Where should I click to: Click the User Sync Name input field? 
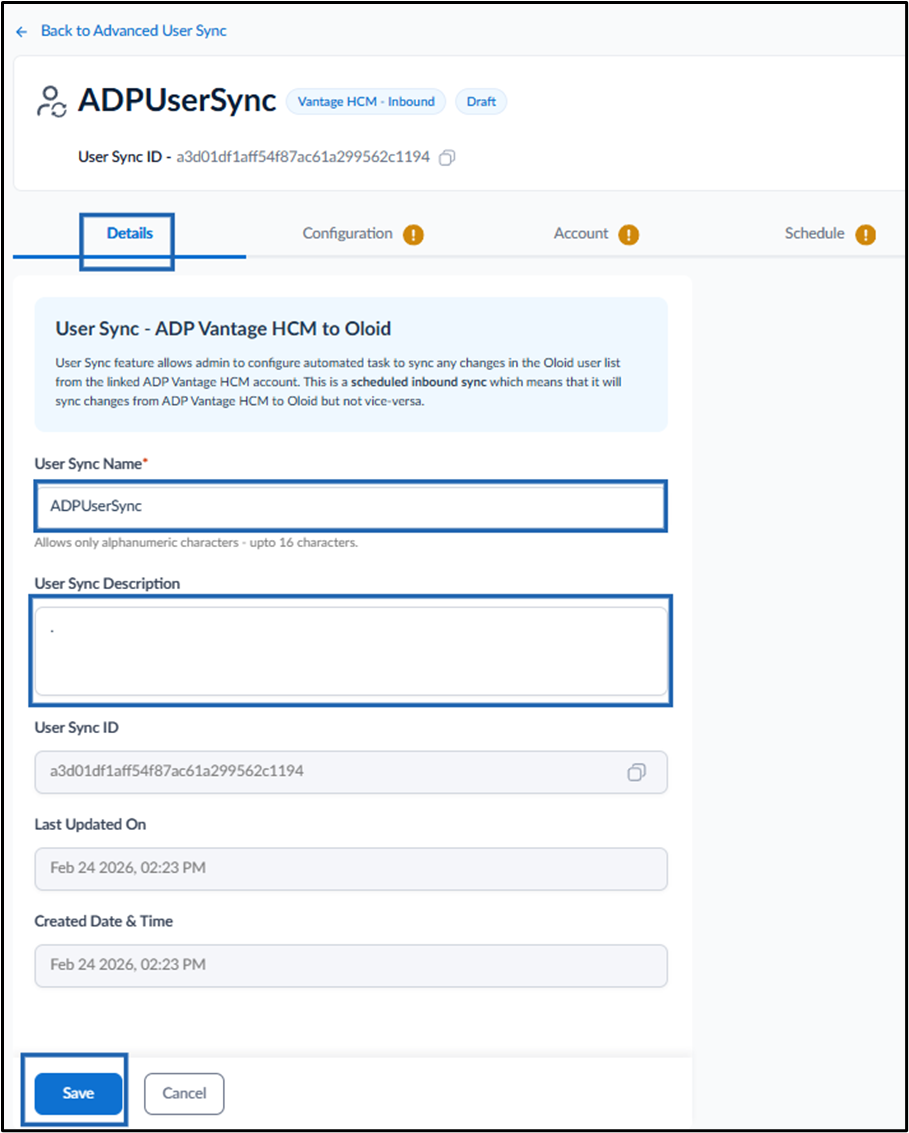coord(350,506)
